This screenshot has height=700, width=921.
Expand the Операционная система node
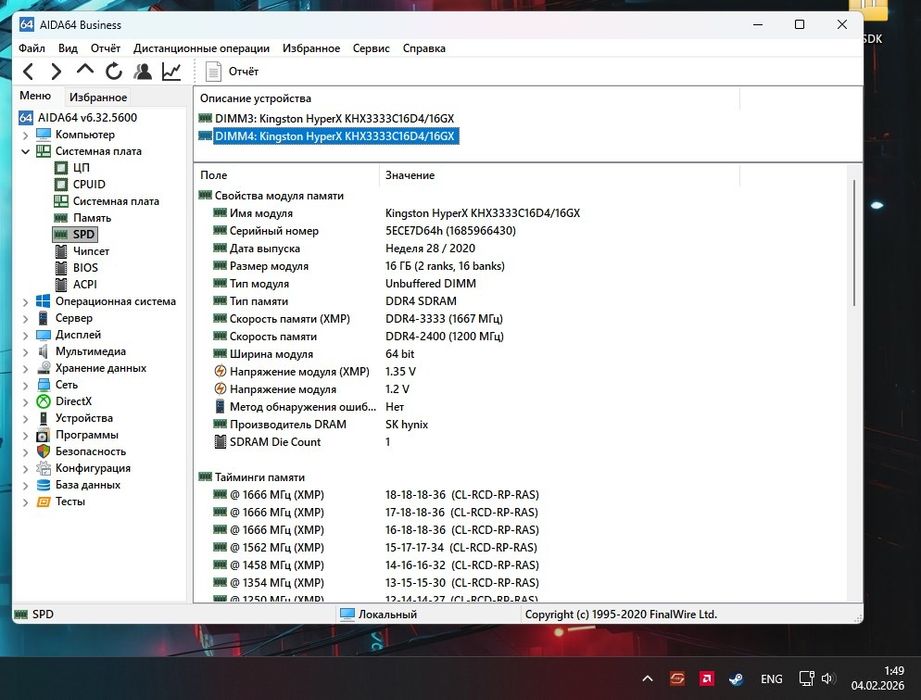point(25,302)
